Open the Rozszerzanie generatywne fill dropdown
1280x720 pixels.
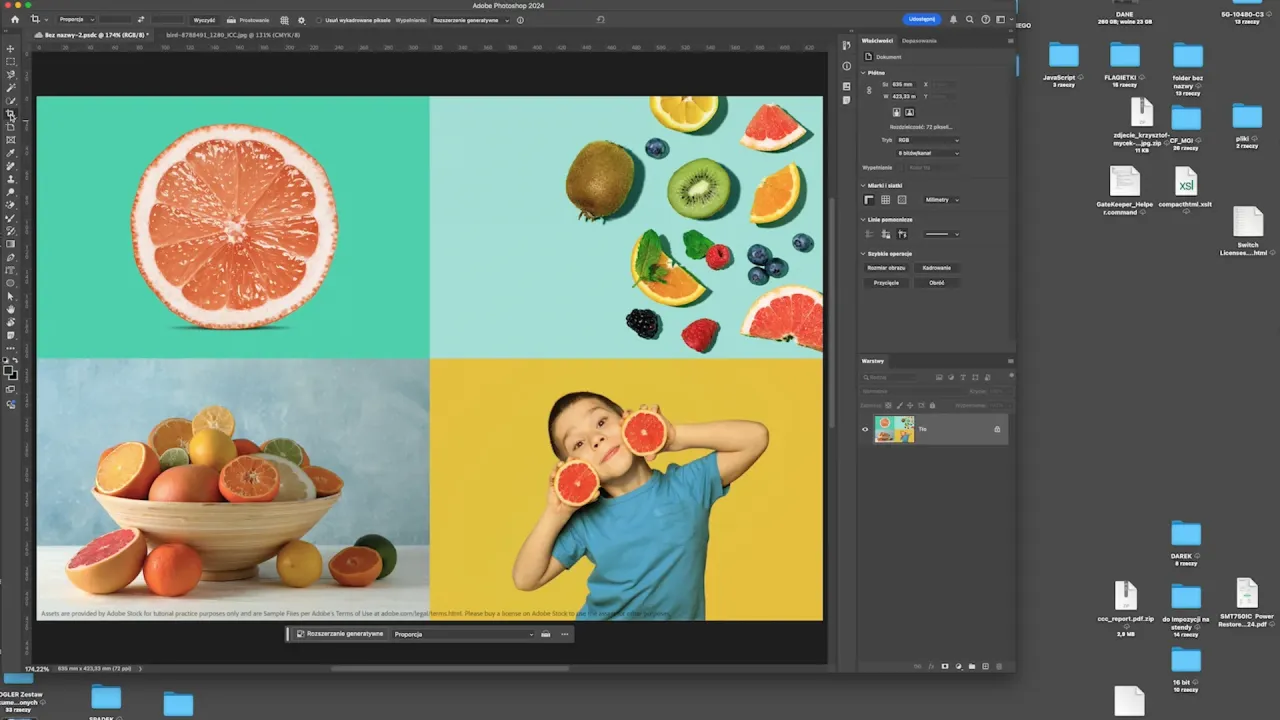coord(470,20)
